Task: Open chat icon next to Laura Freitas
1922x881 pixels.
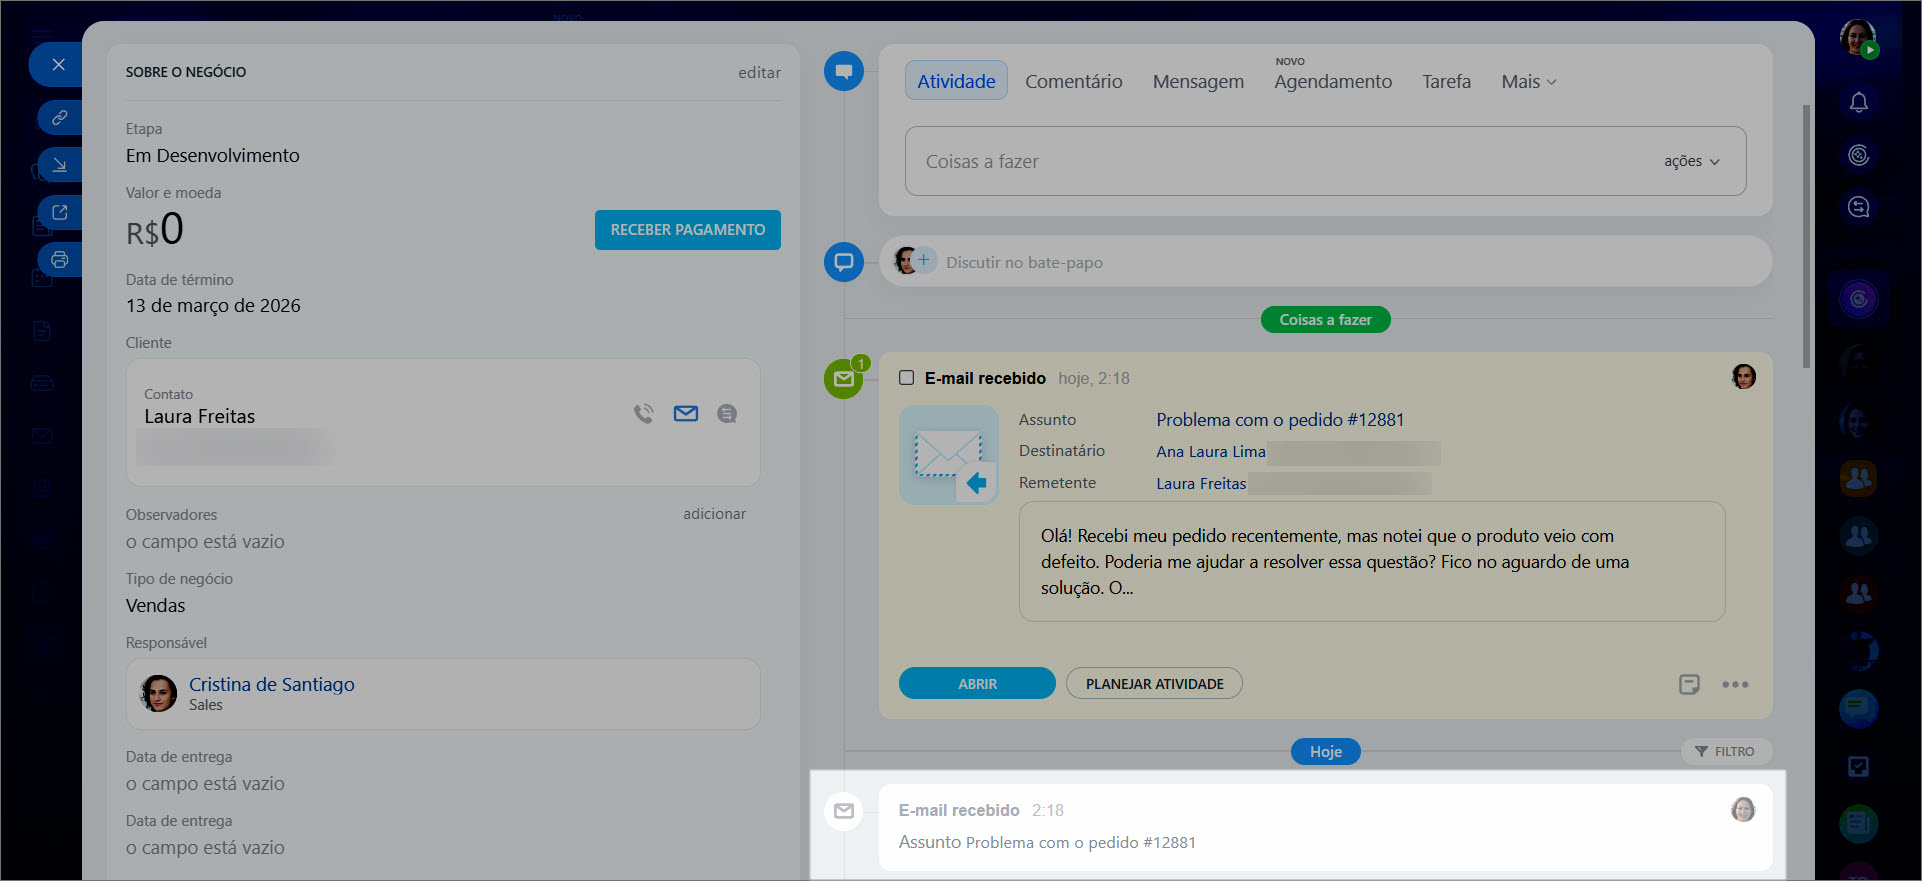Action: (x=727, y=413)
